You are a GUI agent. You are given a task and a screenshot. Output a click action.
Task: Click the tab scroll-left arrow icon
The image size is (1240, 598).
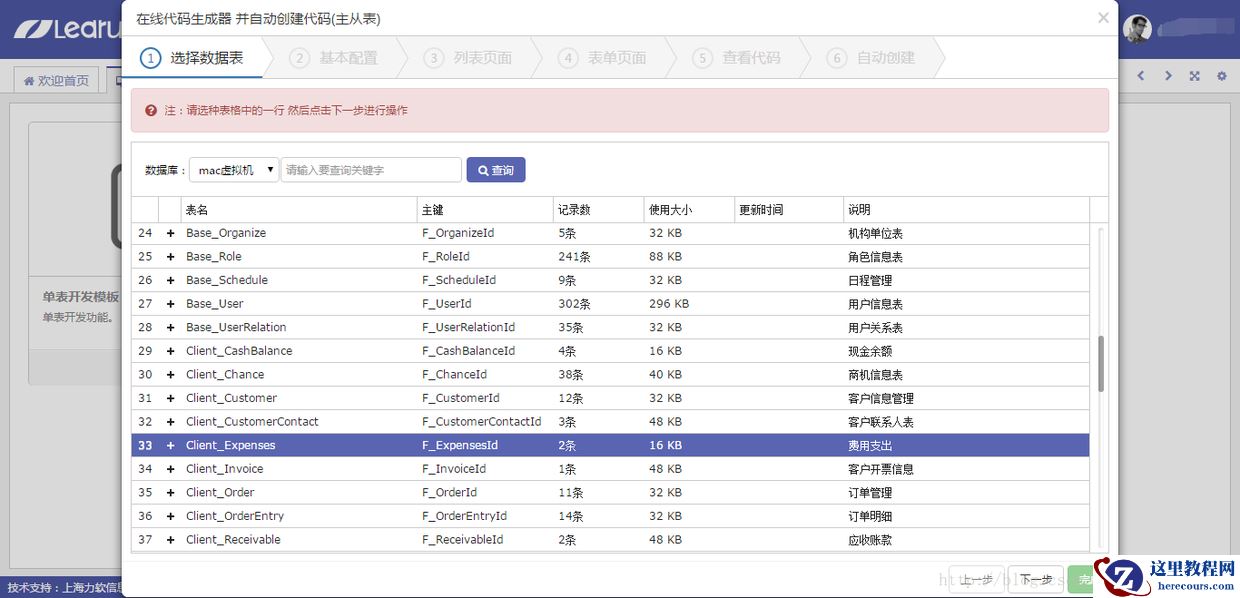pyautogui.click(x=1141, y=76)
